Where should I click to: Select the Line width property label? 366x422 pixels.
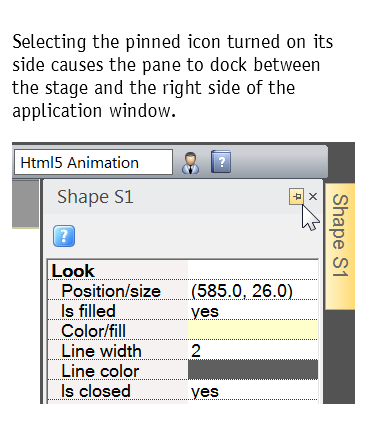coord(101,351)
